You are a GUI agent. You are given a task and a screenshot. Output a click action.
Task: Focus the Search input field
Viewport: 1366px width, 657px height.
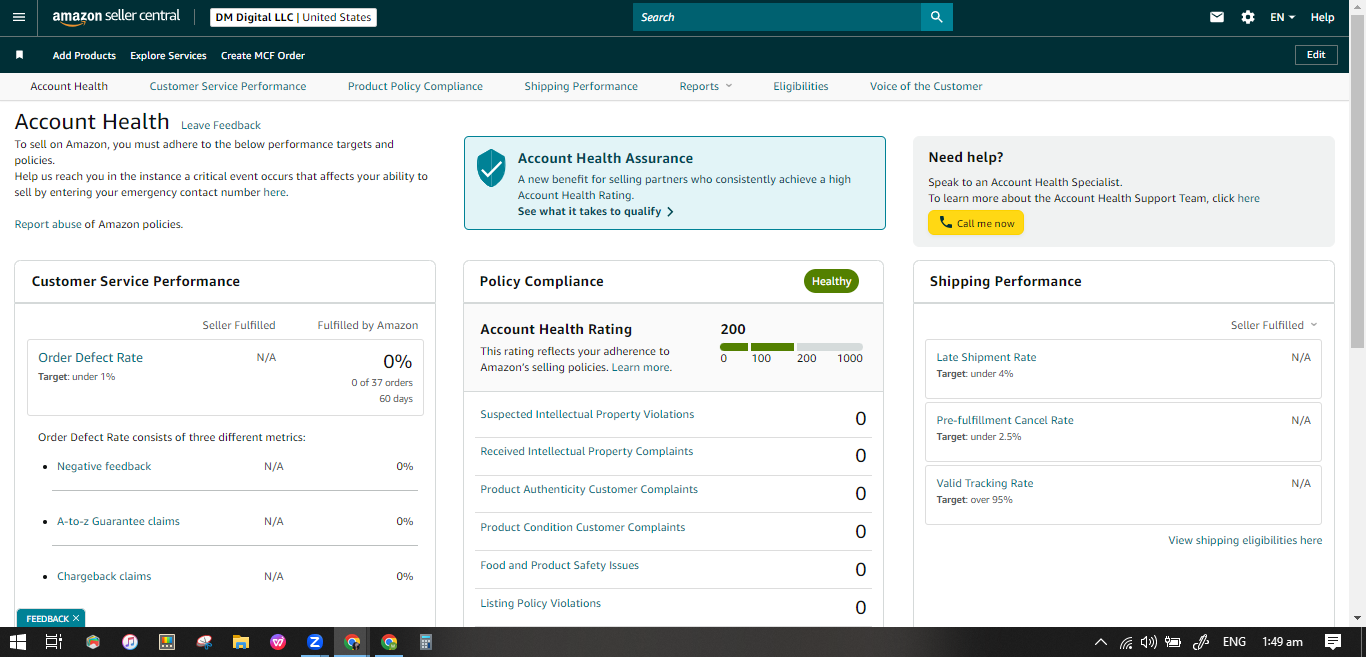(x=777, y=17)
